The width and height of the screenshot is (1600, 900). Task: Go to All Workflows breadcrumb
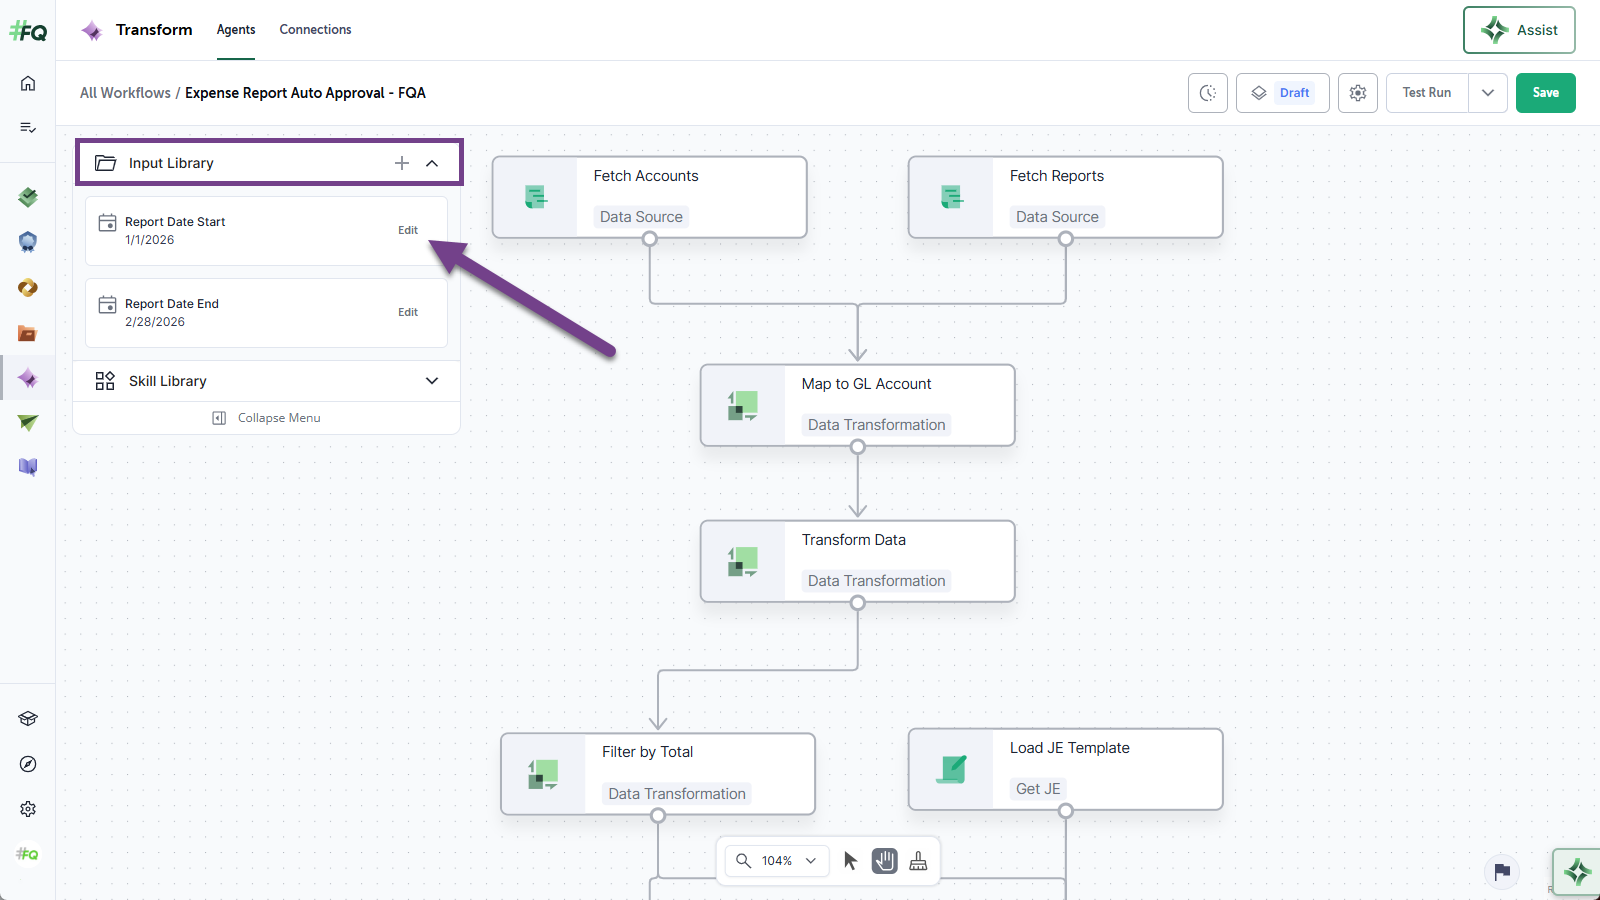point(125,93)
